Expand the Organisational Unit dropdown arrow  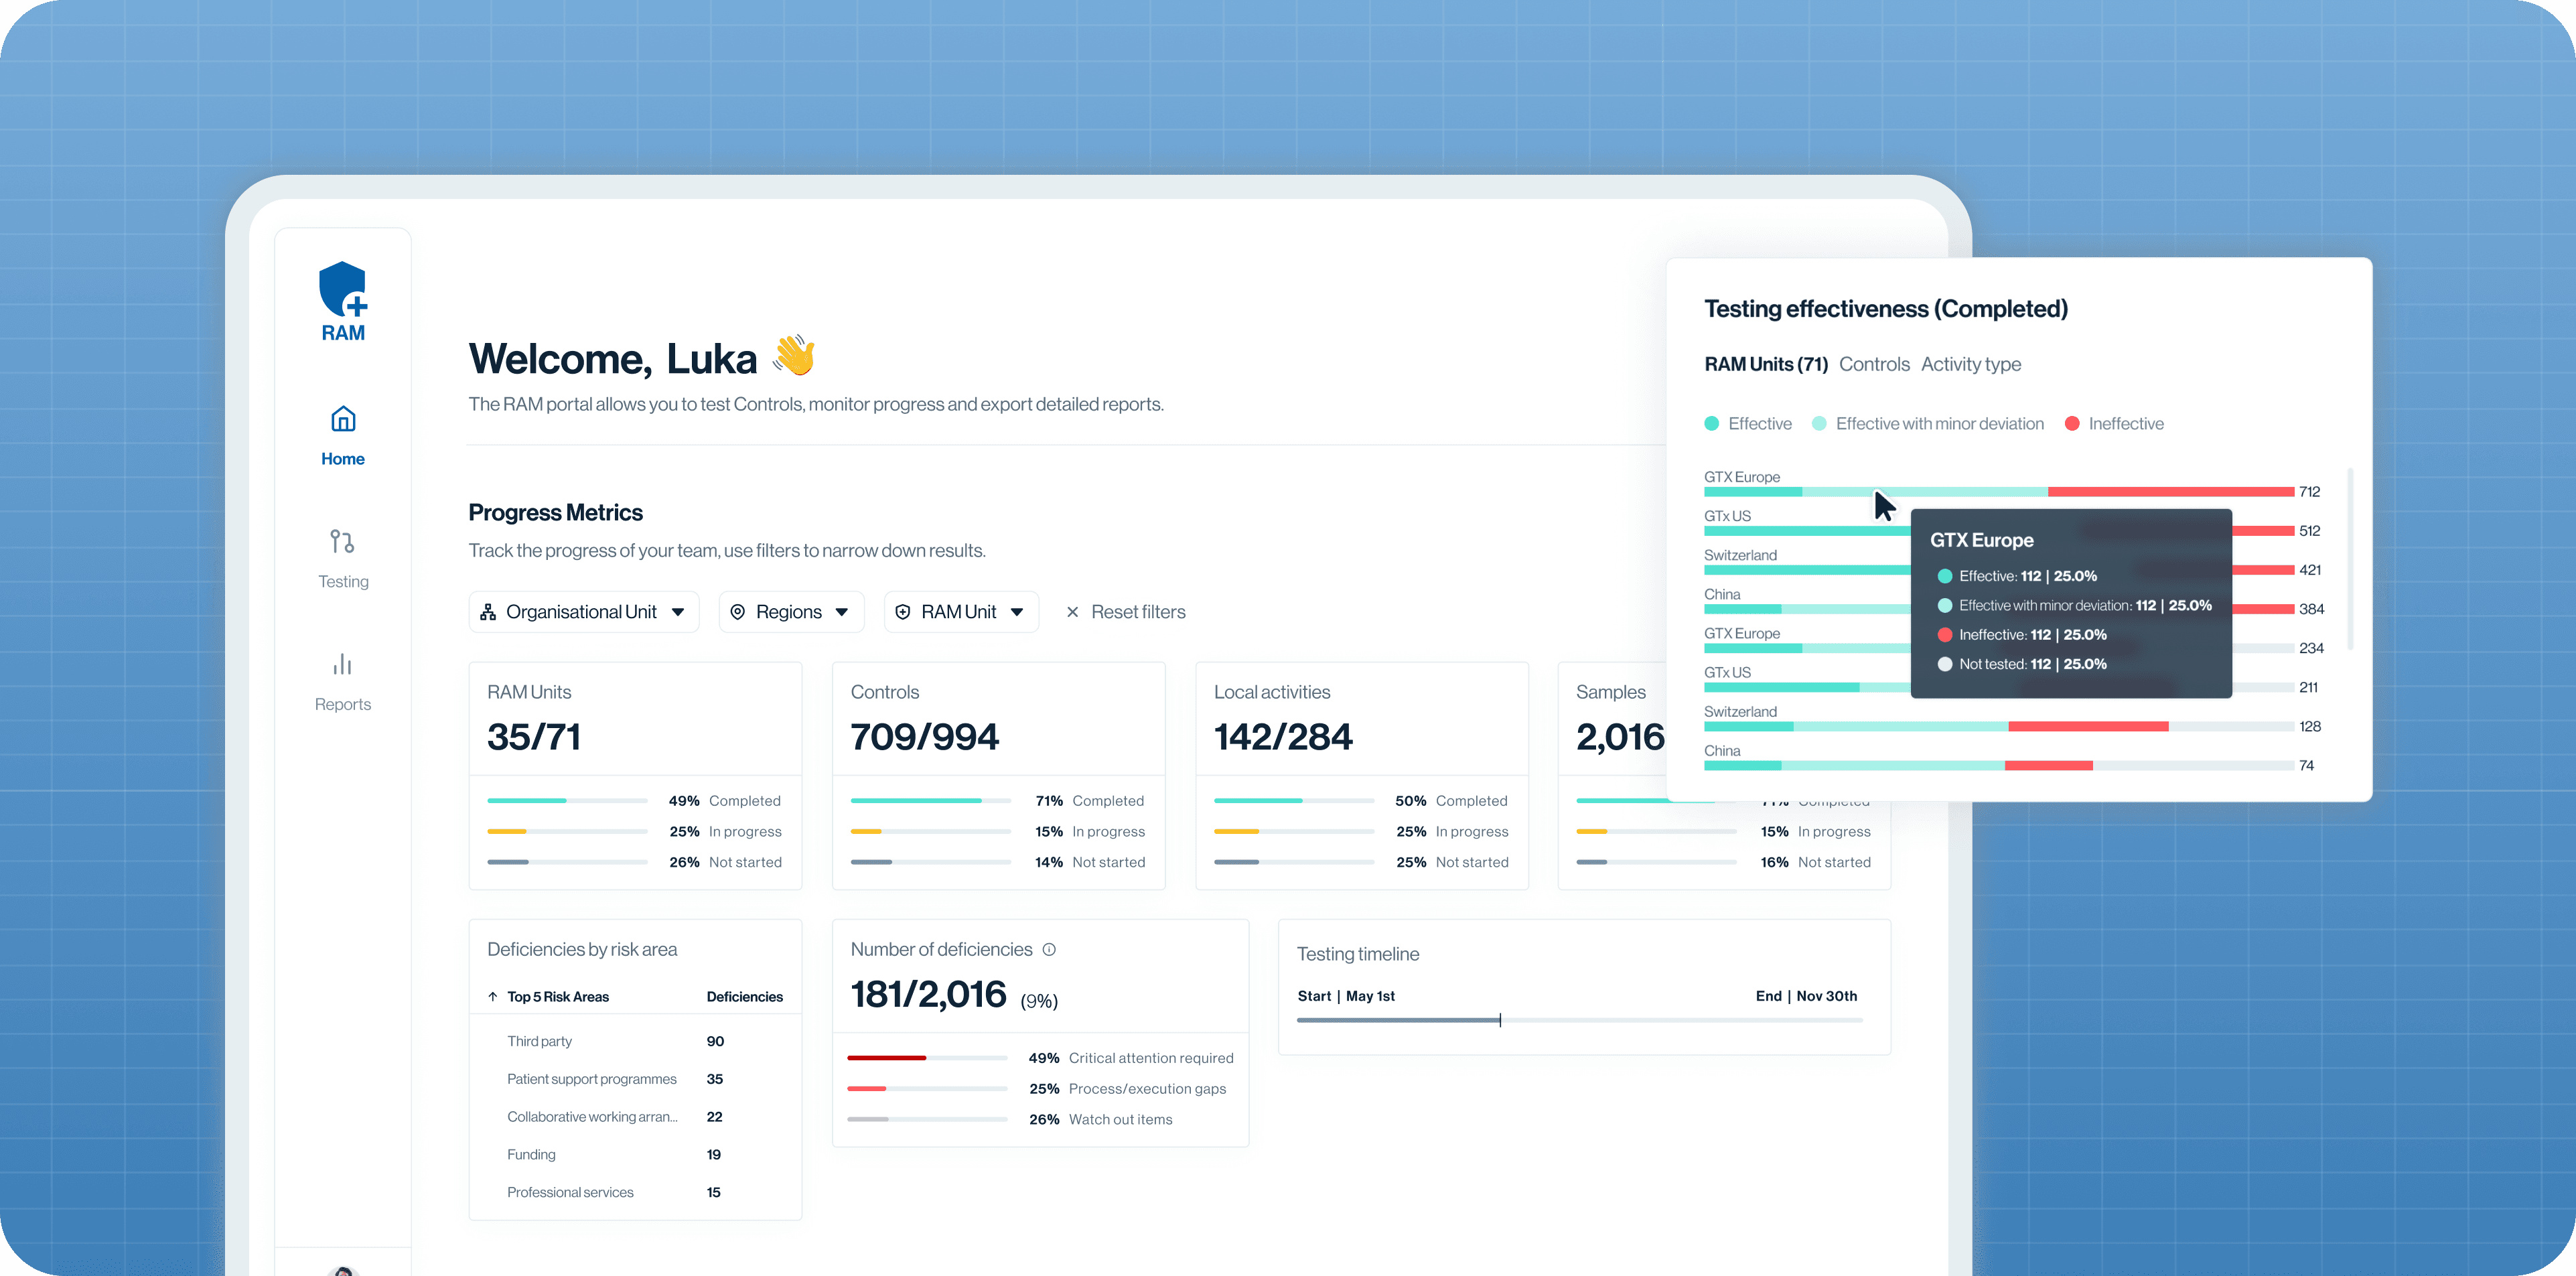coord(678,612)
